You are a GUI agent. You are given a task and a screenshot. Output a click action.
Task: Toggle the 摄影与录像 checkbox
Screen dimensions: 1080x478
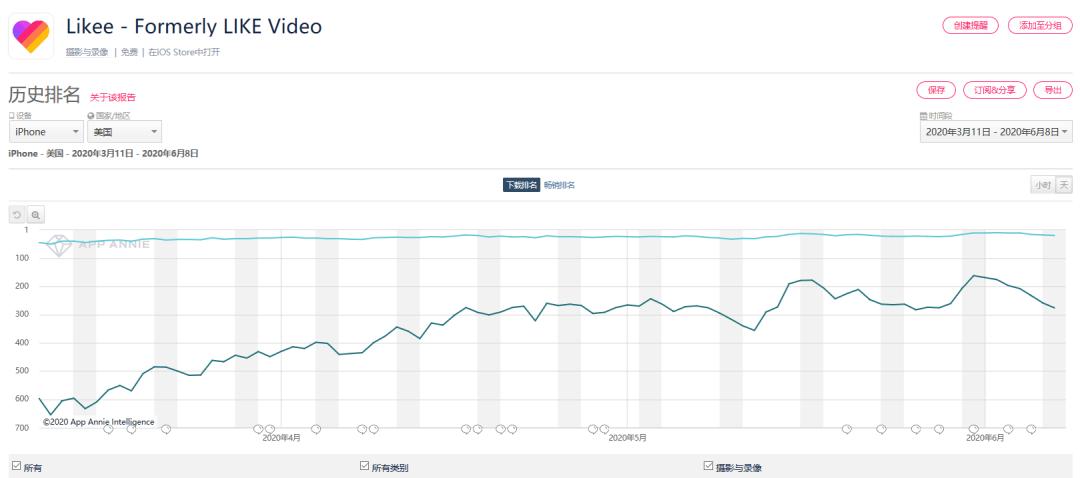click(709, 466)
